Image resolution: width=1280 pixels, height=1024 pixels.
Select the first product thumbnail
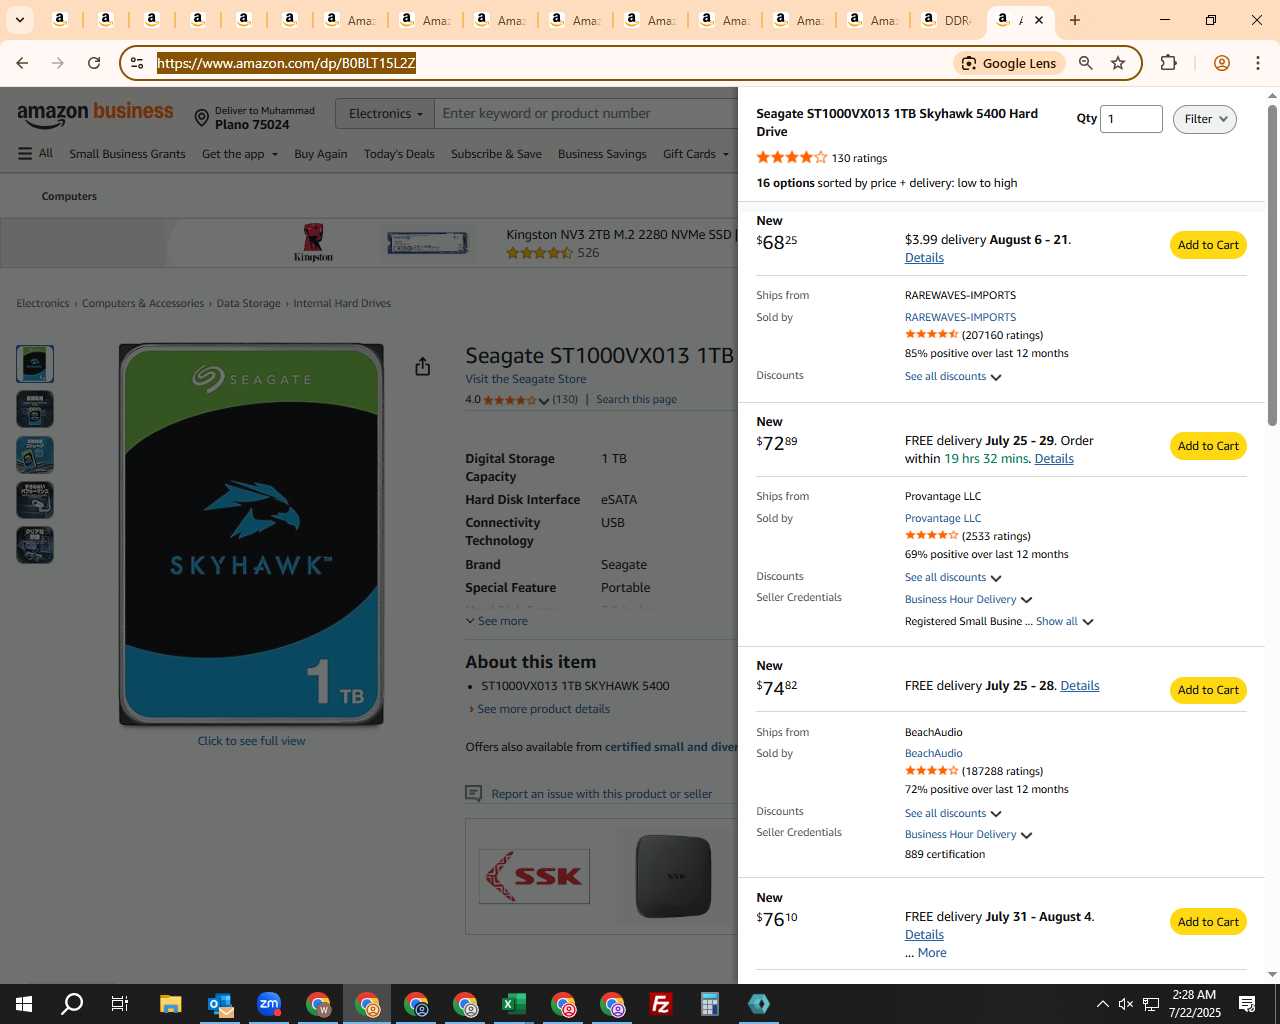pyautogui.click(x=35, y=364)
